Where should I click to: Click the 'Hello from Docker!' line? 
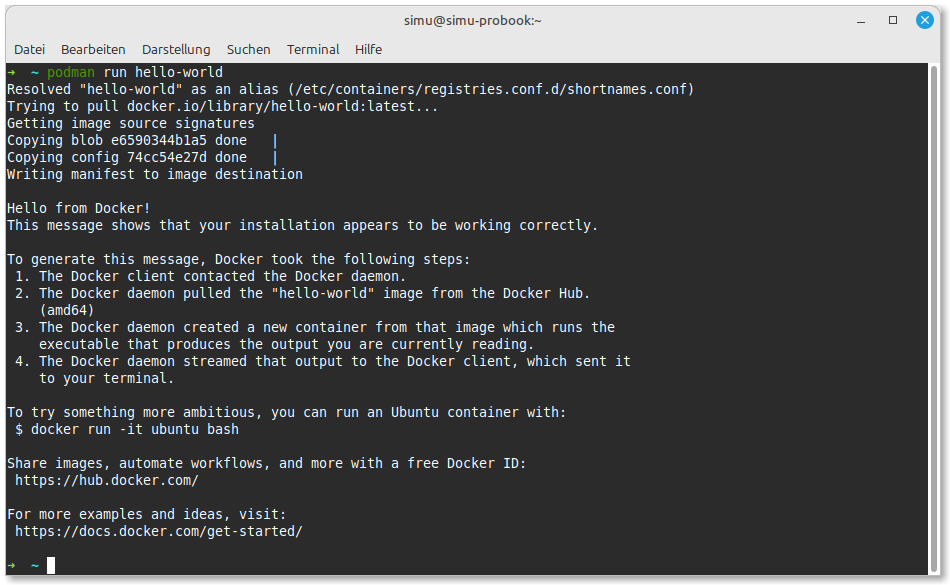[x=79, y=208]
